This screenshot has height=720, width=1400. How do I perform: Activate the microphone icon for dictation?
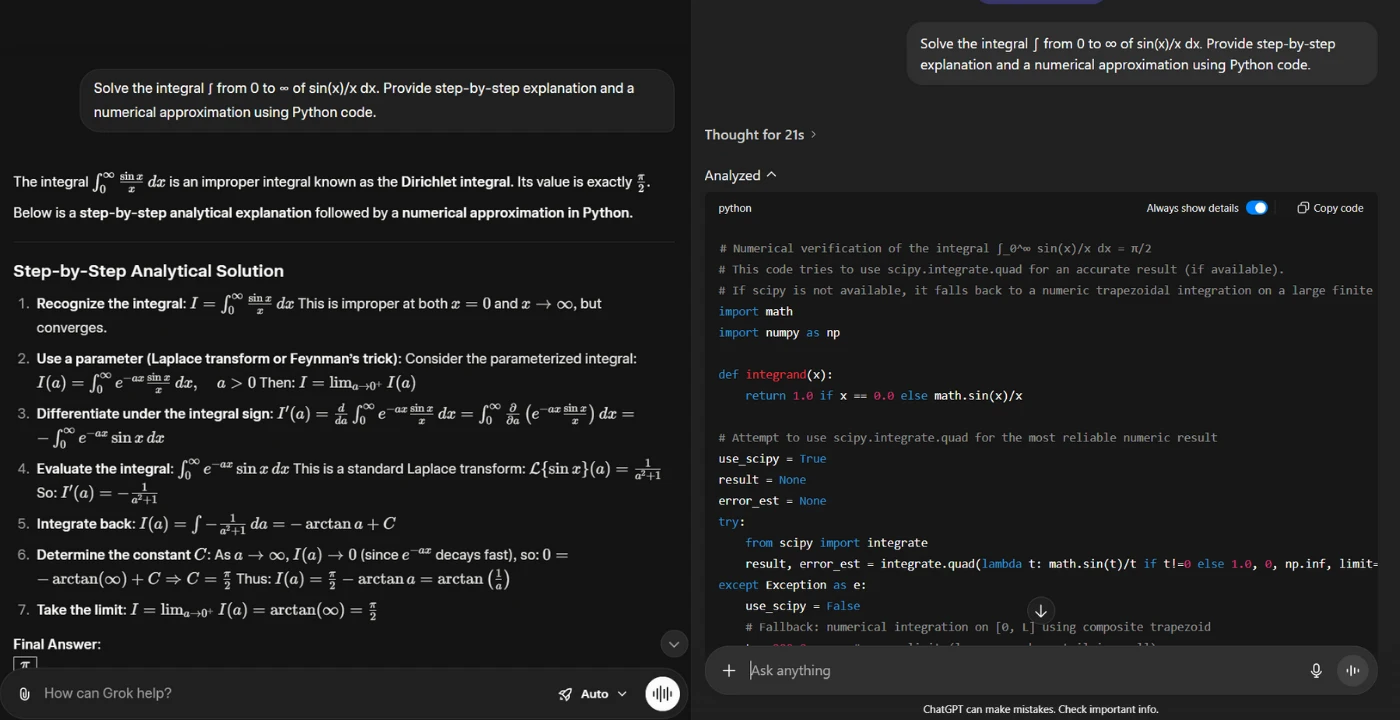[1316, 670]
